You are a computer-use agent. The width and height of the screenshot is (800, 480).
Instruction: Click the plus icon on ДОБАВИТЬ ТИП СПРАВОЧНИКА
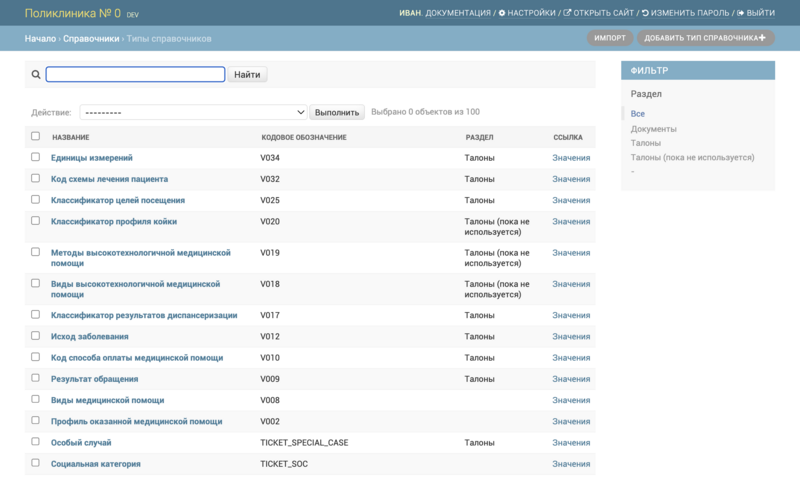762,38
